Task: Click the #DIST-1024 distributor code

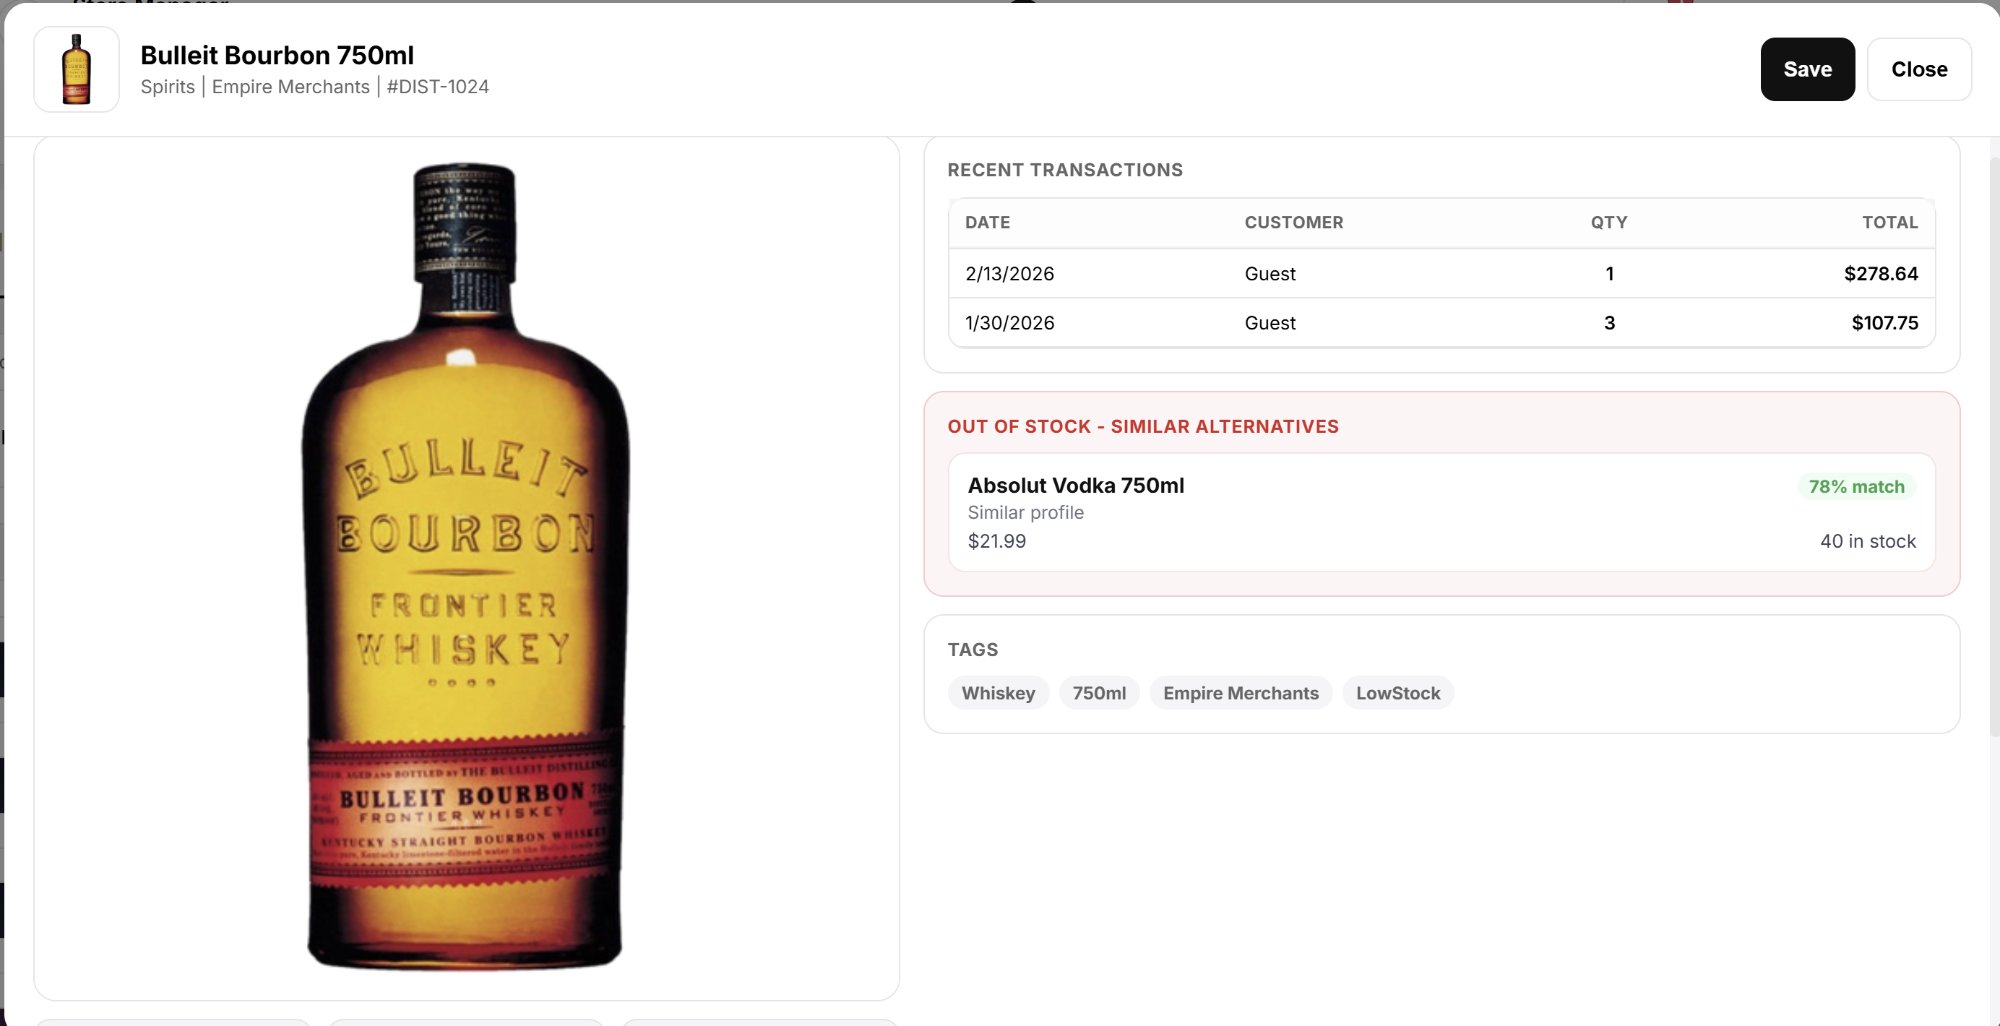Action: pyautogui.click(x=437, y=87)
